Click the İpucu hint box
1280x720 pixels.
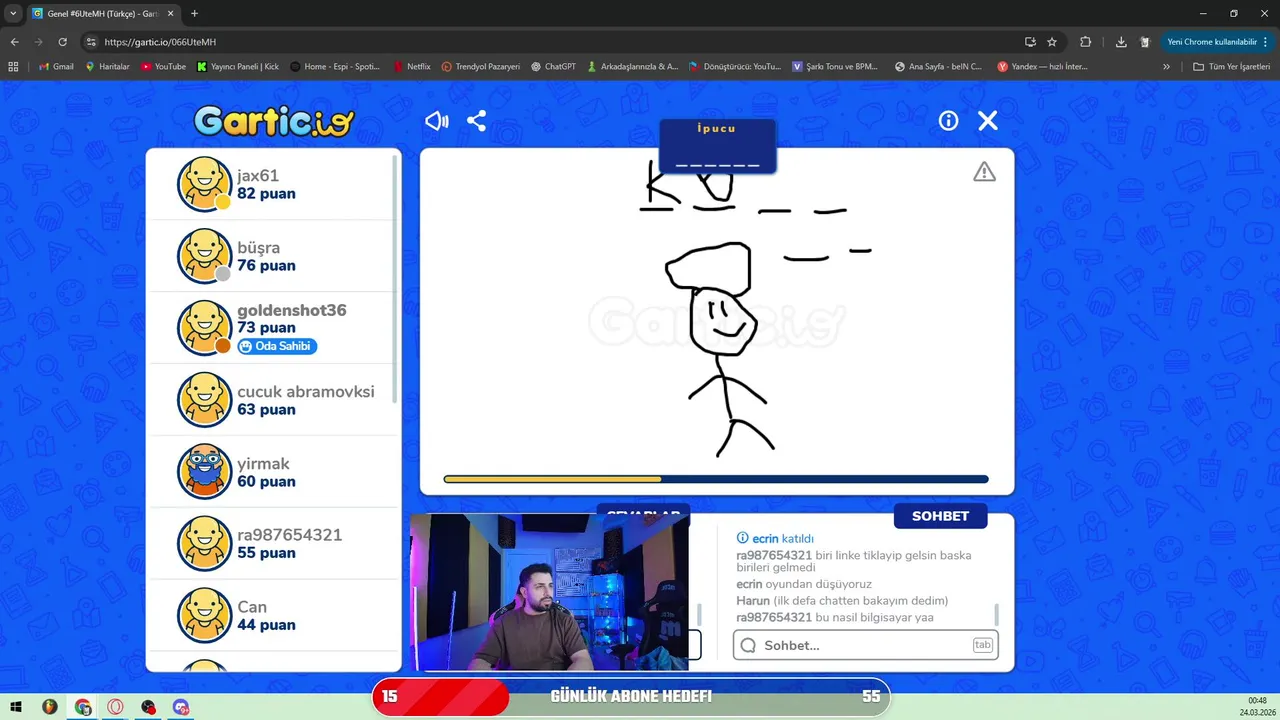pyautogui.click(x=718, y=146)
